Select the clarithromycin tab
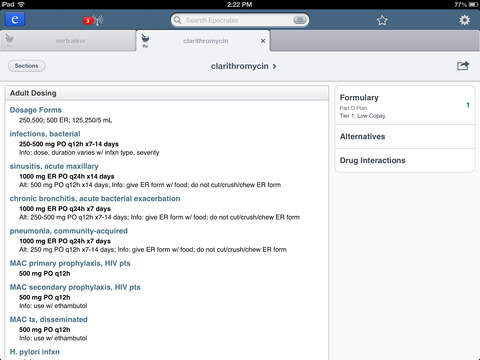 (x=203, y=41)
